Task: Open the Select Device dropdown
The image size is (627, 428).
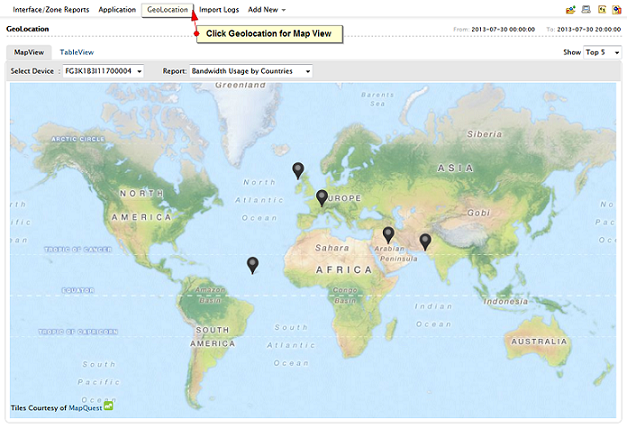Action: (103, 71)
